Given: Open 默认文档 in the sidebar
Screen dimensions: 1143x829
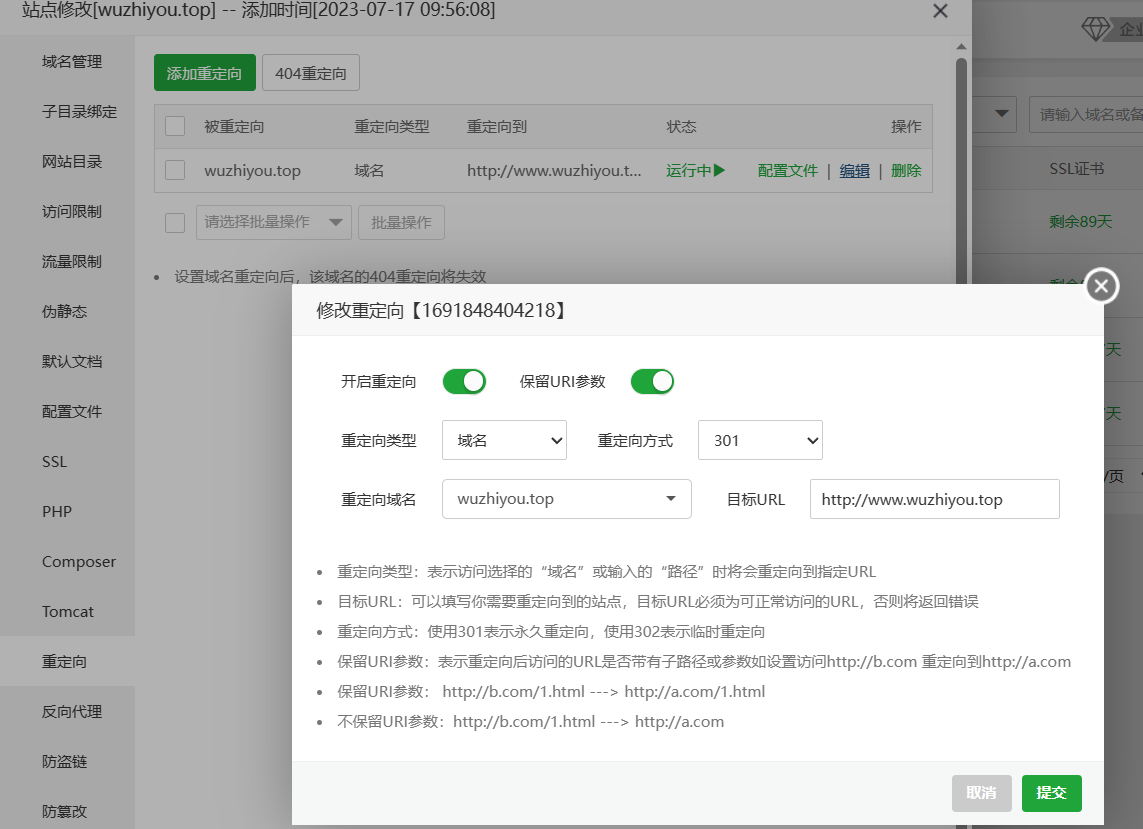Looking at the screenshot, I should click(x=71, y=362).
